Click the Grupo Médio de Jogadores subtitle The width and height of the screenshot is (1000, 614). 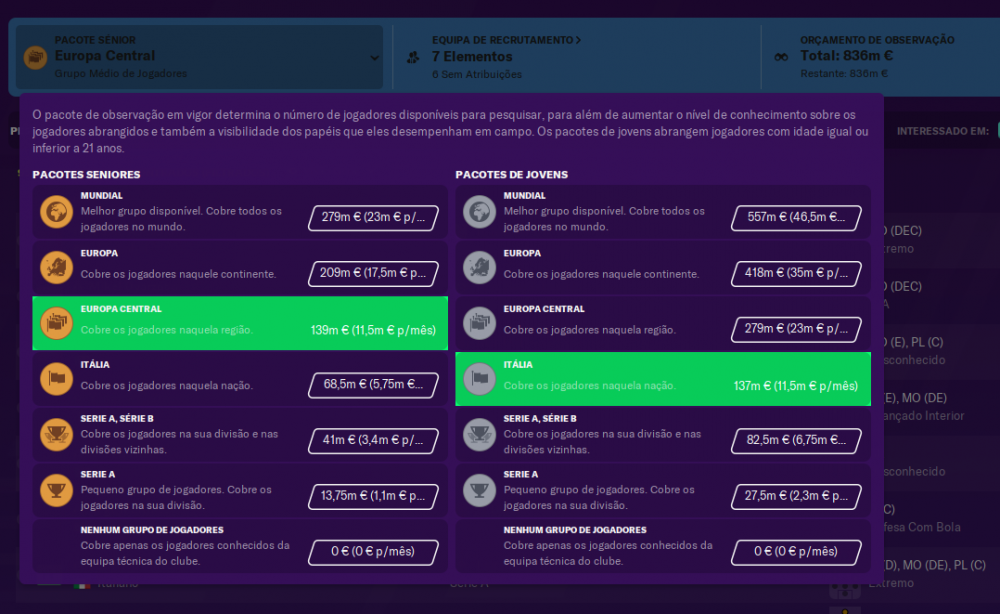click(x=121, y=73)
